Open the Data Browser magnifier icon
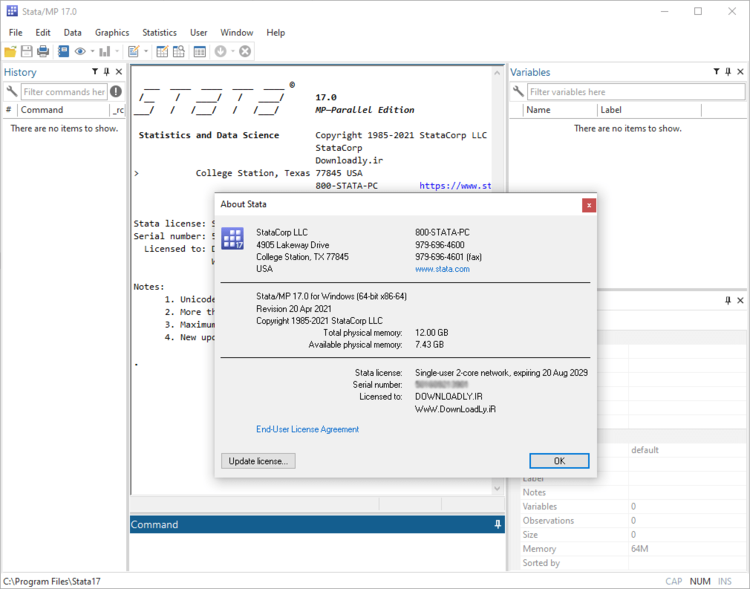Viewport: 750px width, 589px height. coord(178,51)
